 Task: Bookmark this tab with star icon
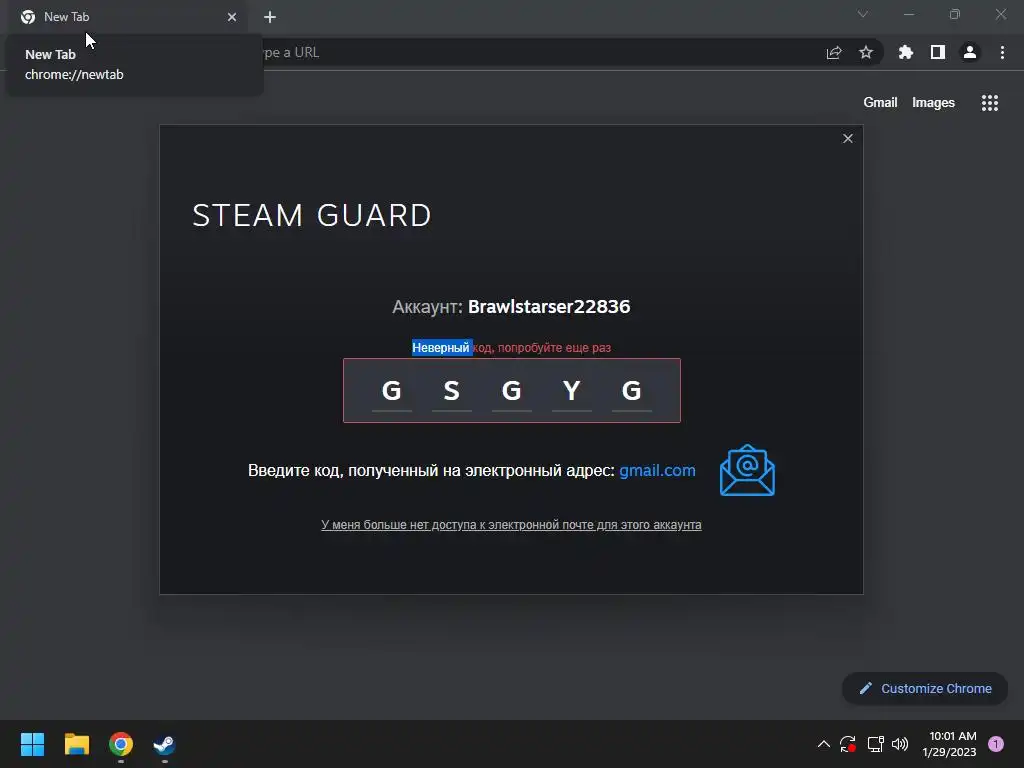865,52
